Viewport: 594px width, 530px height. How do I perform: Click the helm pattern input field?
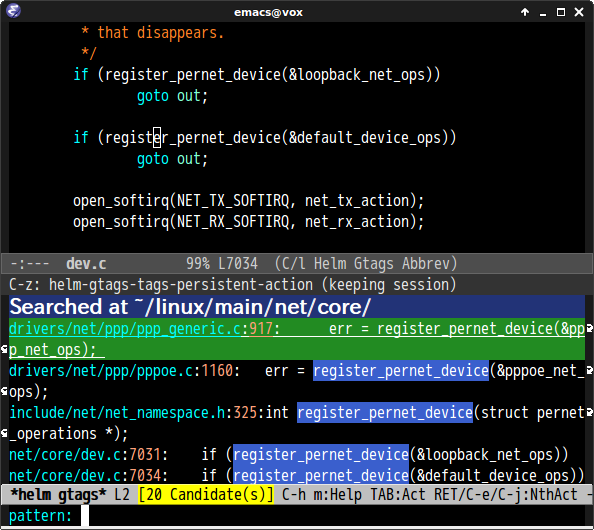point(333,516)
